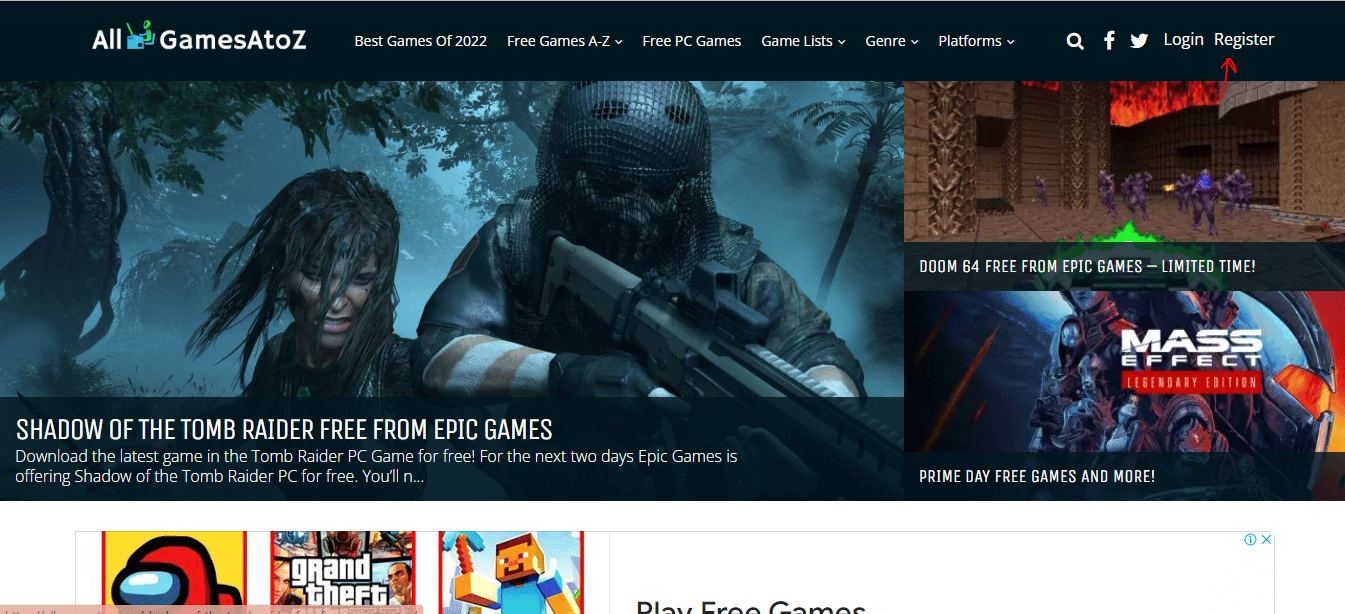Click the Tomb Raider article description text

click(x=376, y=466)
